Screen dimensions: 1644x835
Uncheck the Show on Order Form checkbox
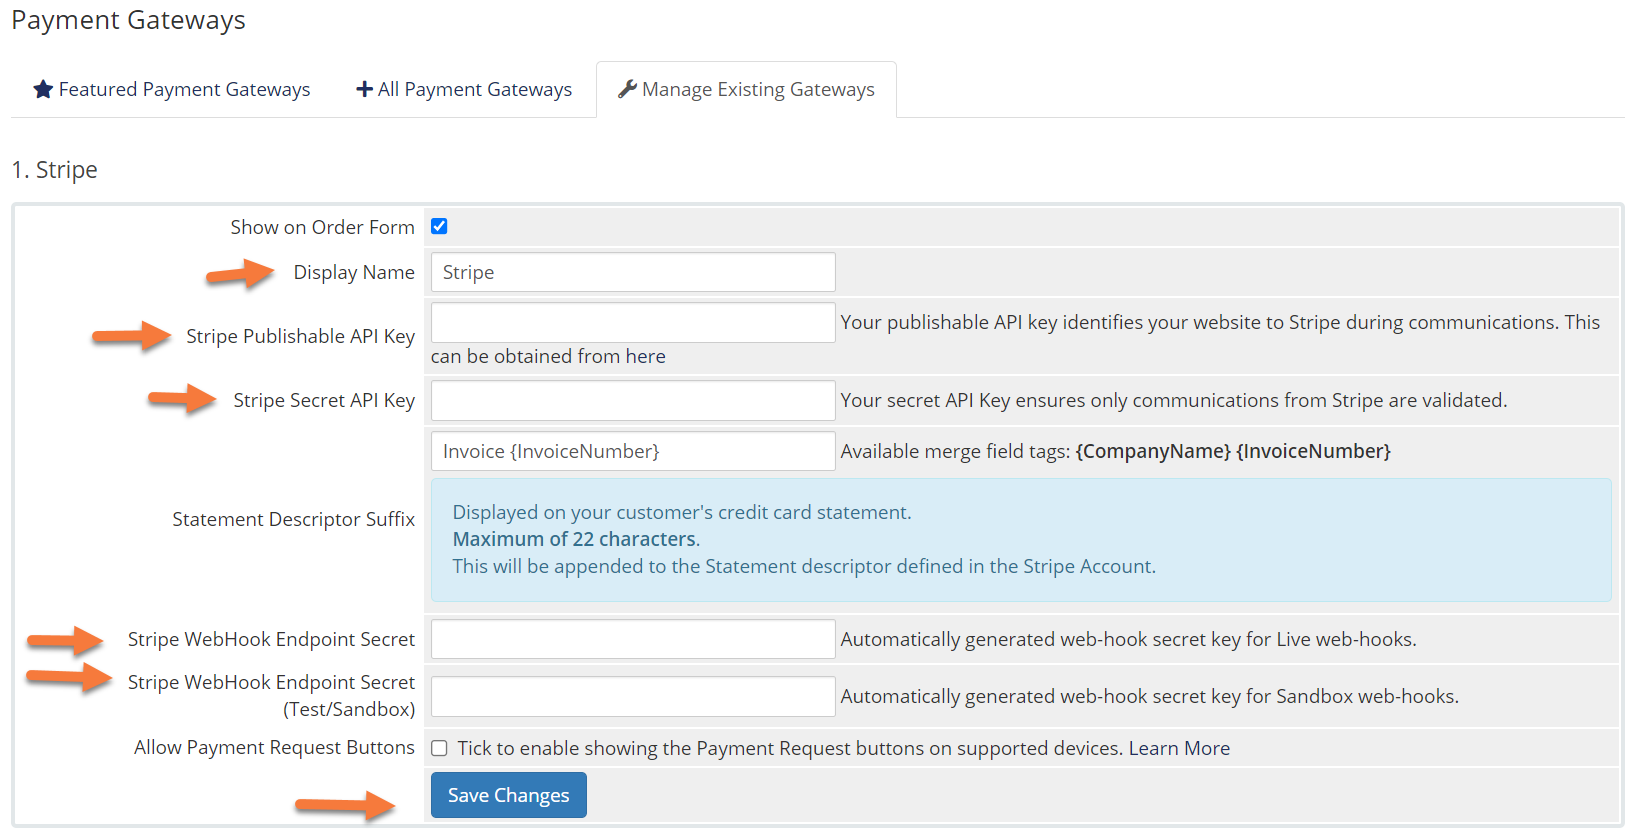pos(439,227)
